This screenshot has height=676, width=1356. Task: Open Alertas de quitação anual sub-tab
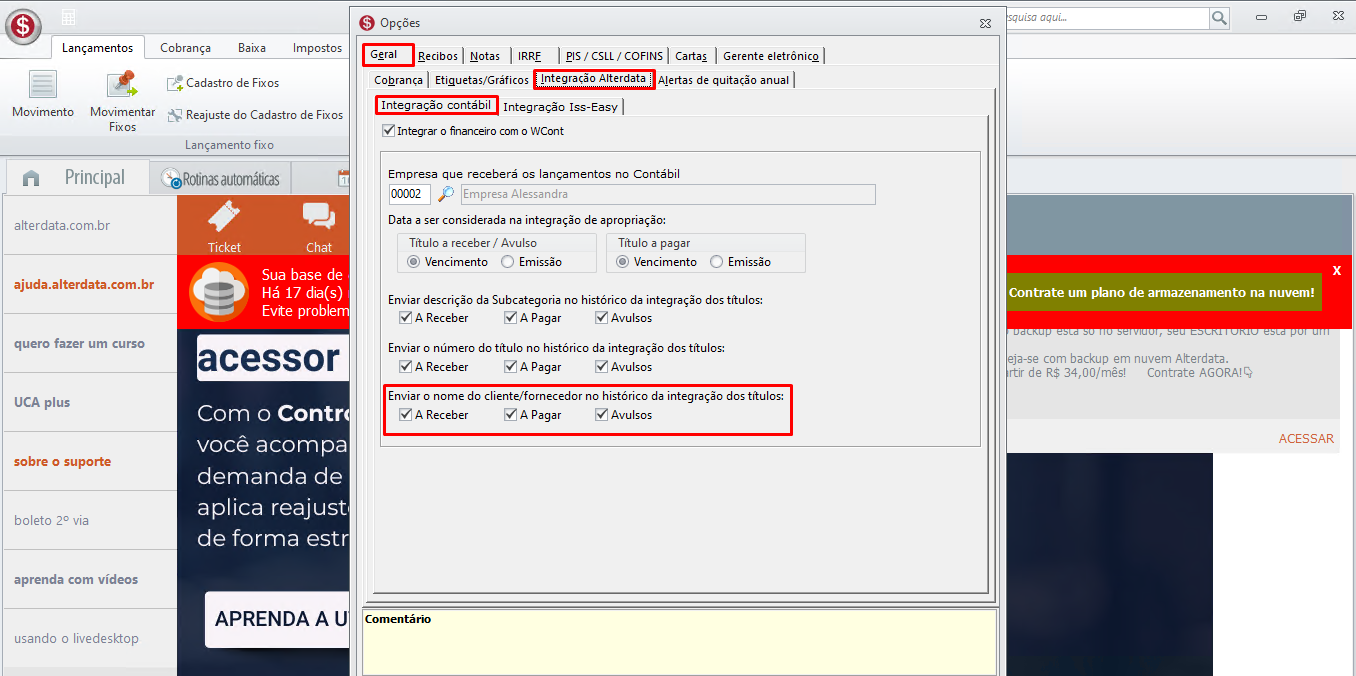pos(724,80)
